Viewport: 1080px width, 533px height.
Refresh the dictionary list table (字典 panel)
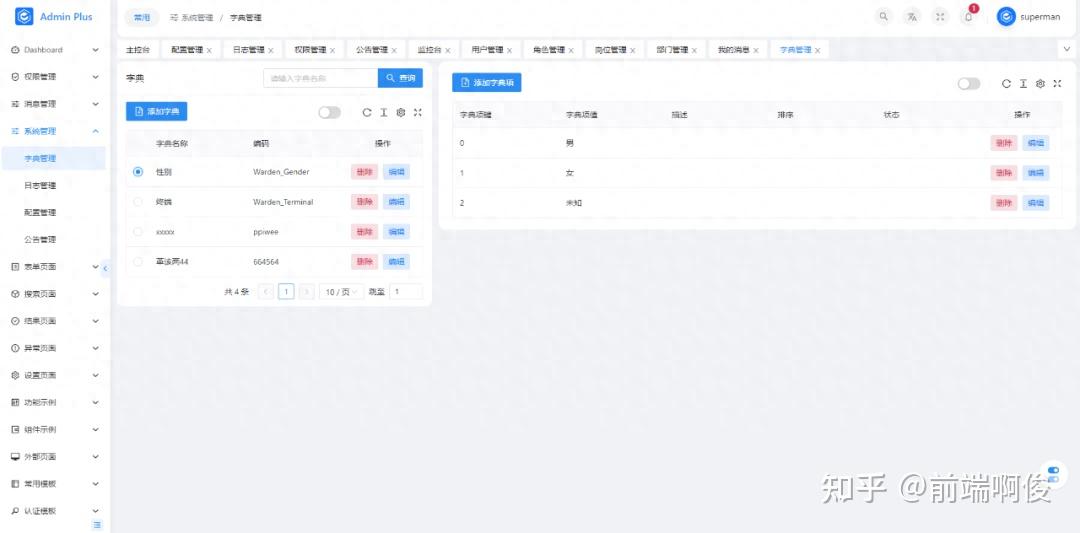tap(367, 112)
